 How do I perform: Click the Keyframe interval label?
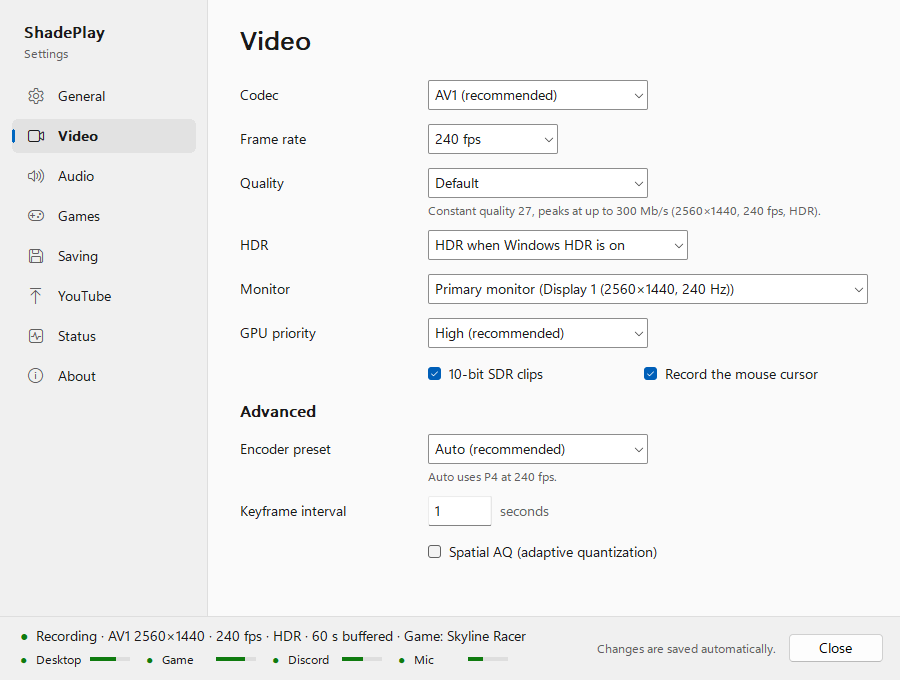293,511
